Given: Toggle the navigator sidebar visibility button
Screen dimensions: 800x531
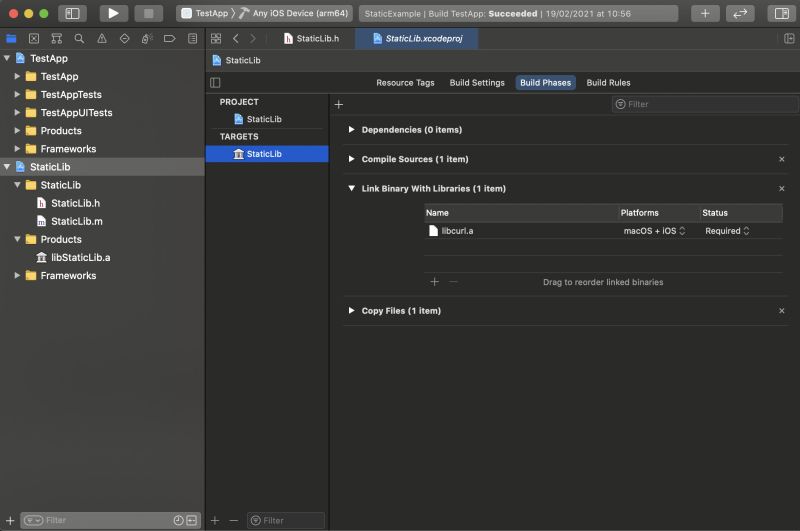Looking at the screenshot, I should click(72, 13).
